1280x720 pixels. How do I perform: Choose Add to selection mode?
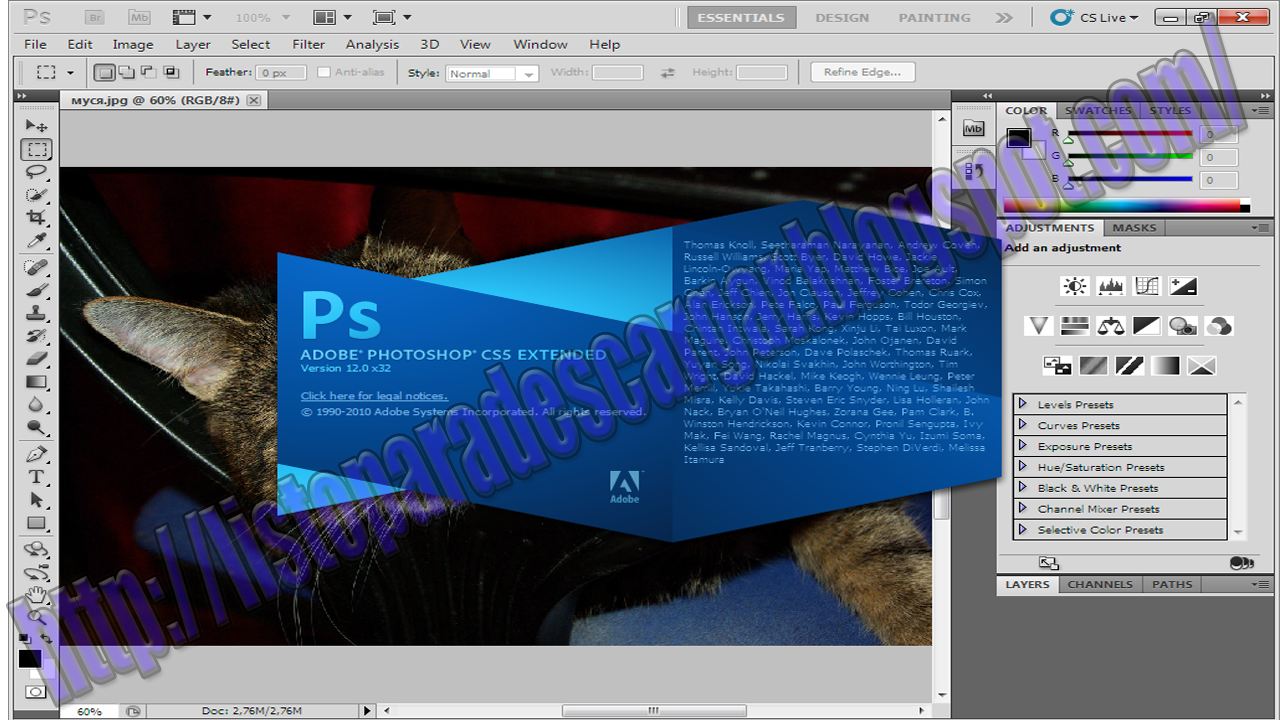pos(126,72)
